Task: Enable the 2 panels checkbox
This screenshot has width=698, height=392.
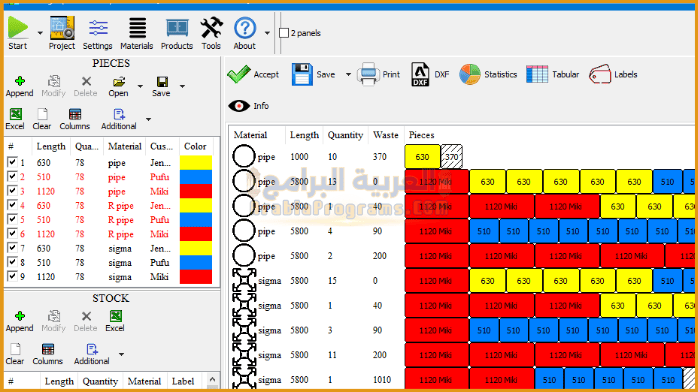Action: point(284,33)
